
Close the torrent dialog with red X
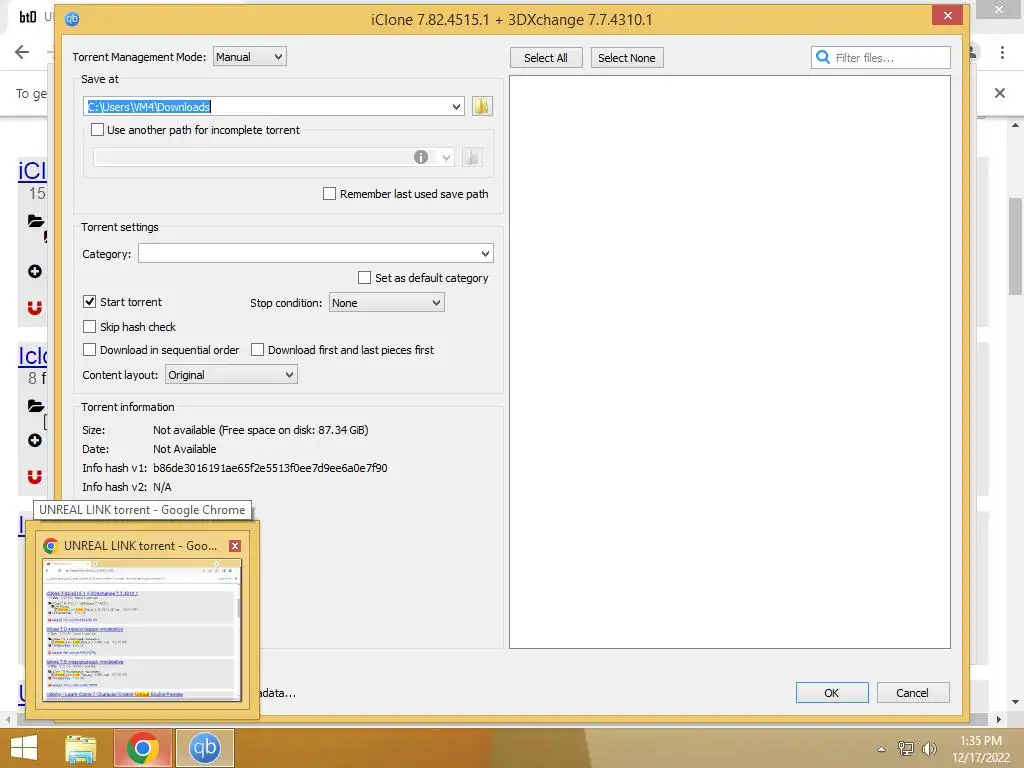click(x=948, y=16)
